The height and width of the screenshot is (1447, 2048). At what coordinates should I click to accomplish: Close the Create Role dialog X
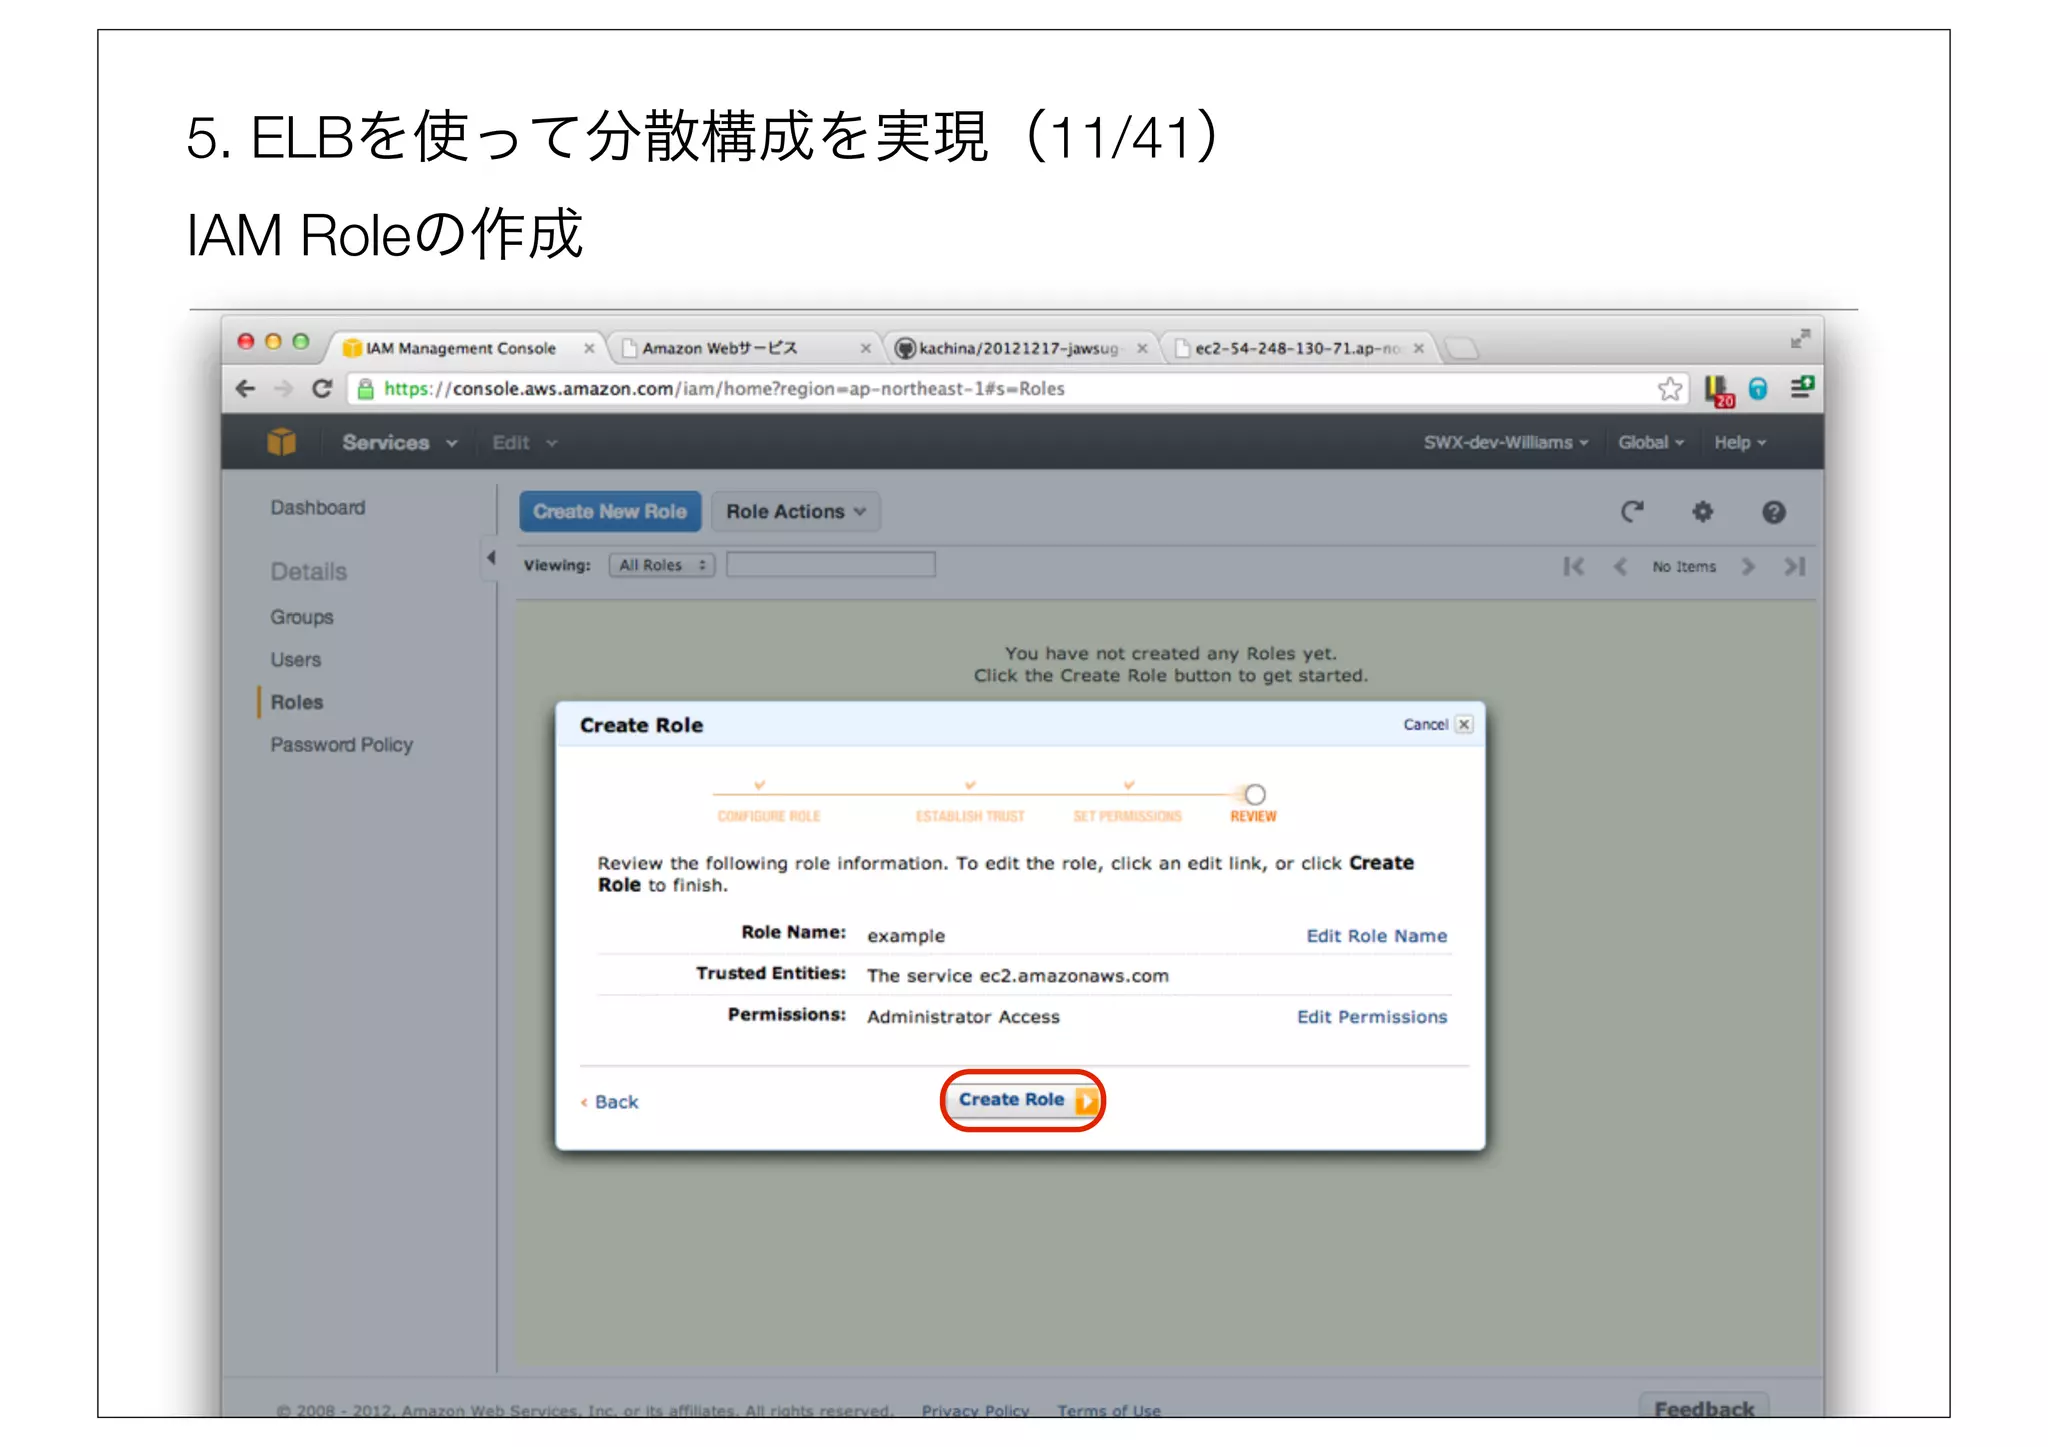tap(1464, 724)
